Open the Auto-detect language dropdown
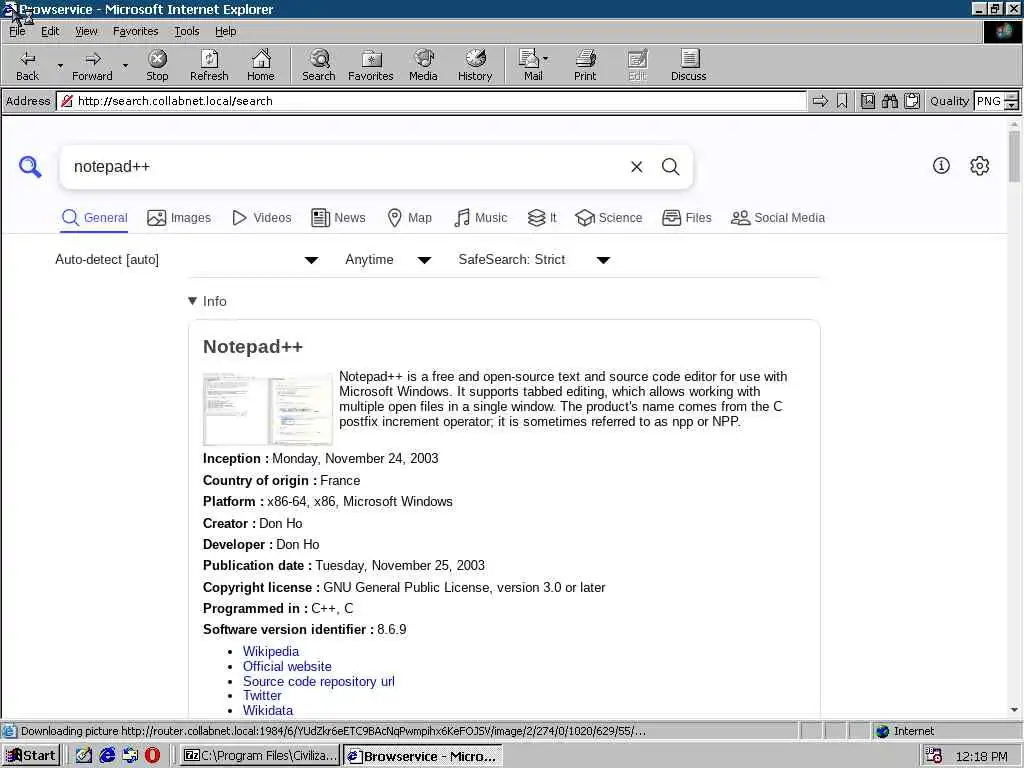 click(x=187, y=260)
